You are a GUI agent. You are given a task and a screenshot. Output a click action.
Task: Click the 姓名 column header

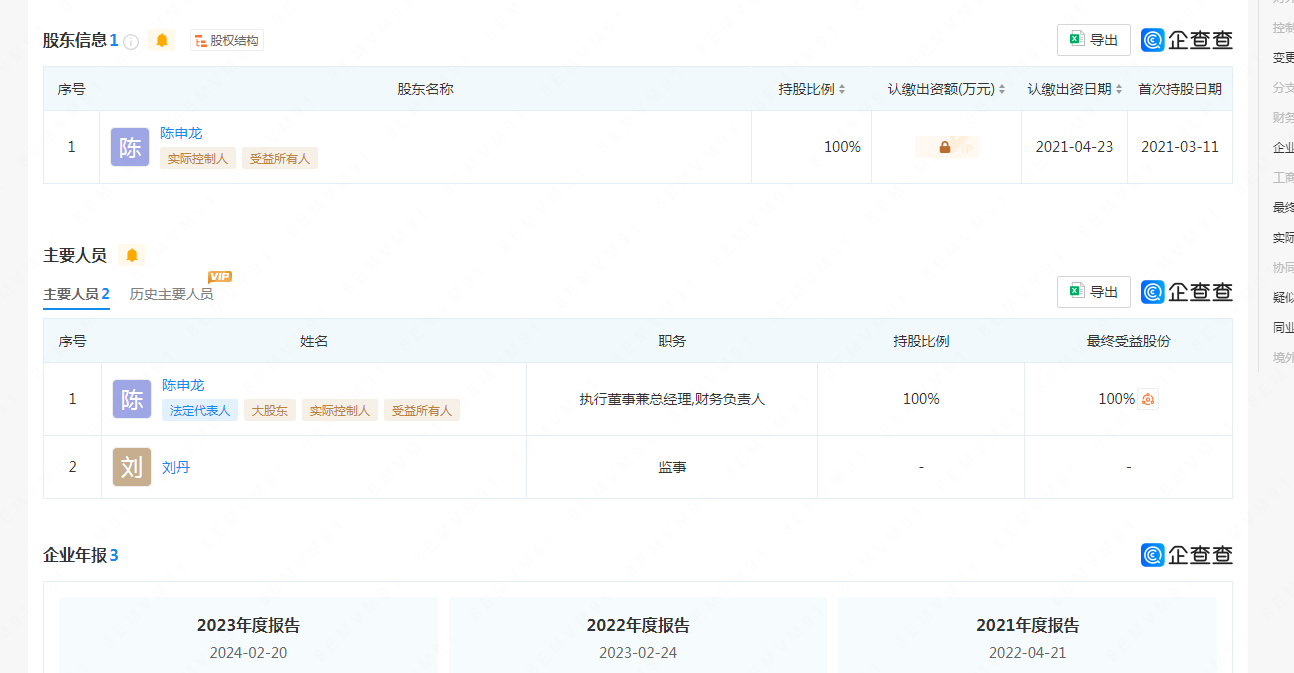coord(314,341)
